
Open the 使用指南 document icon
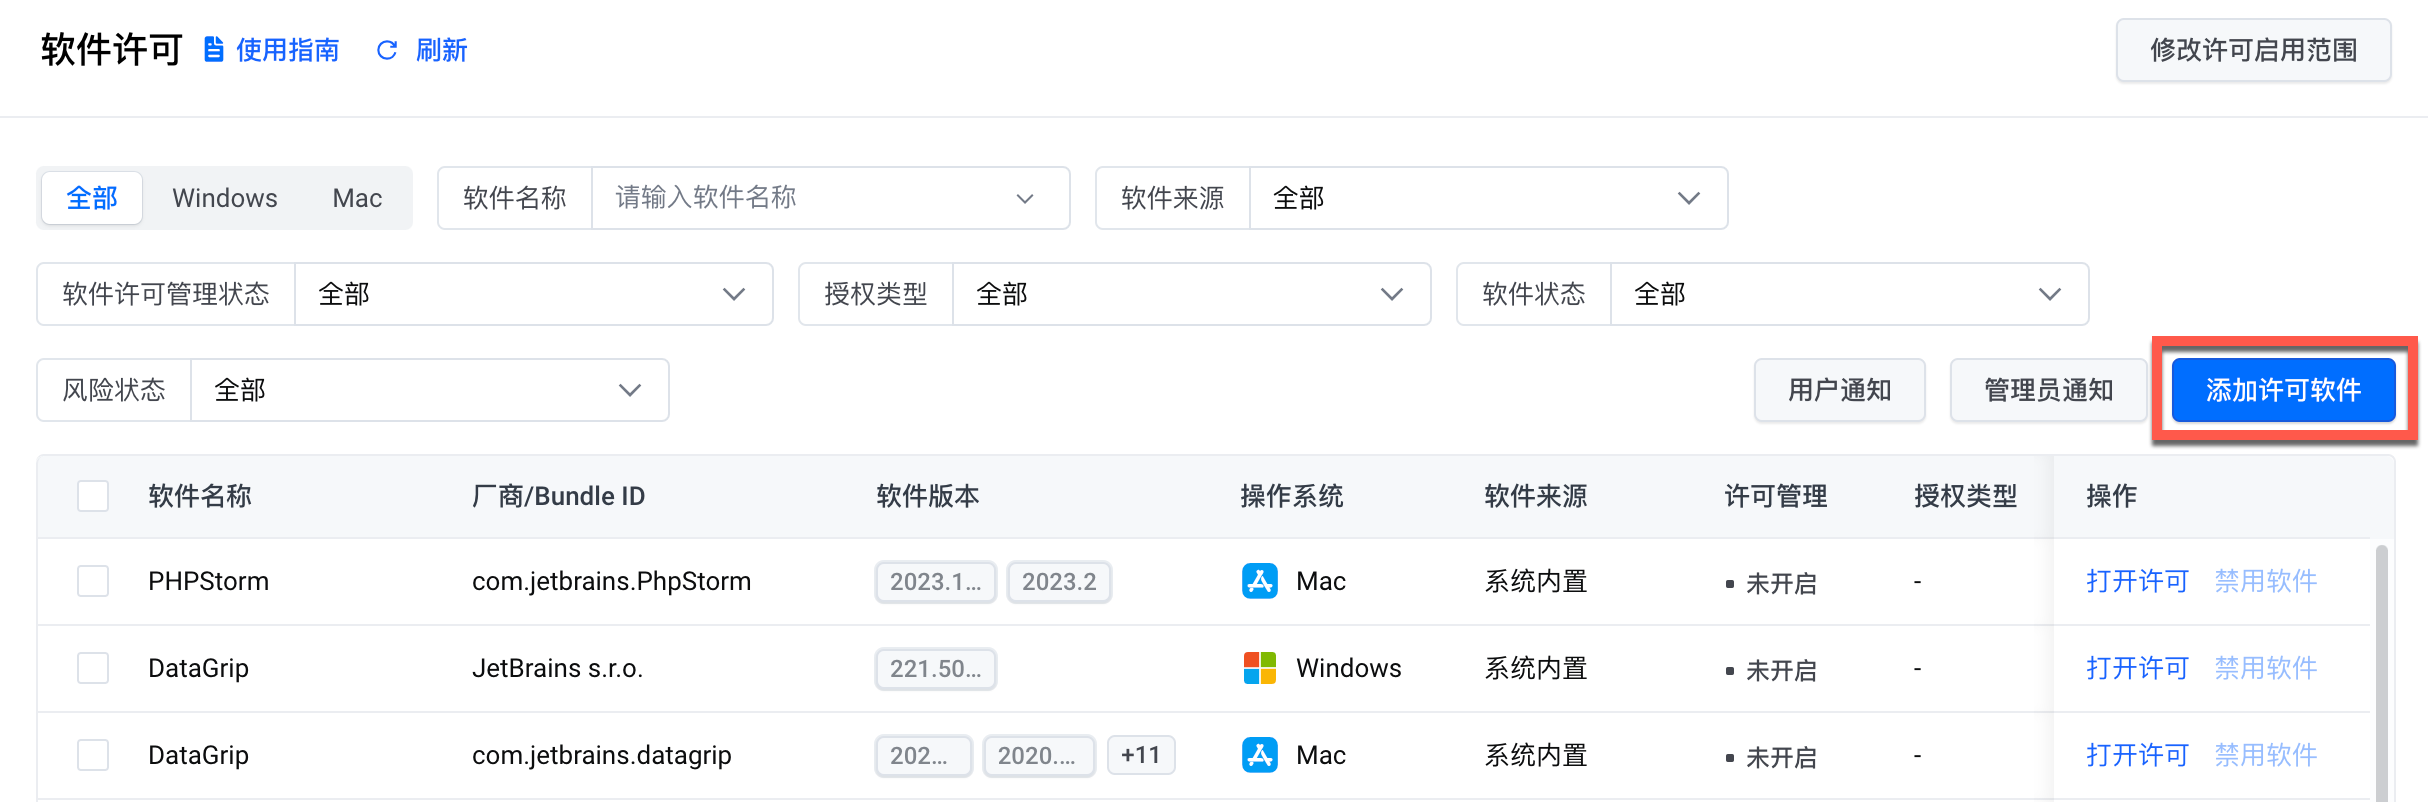(213, 50)
